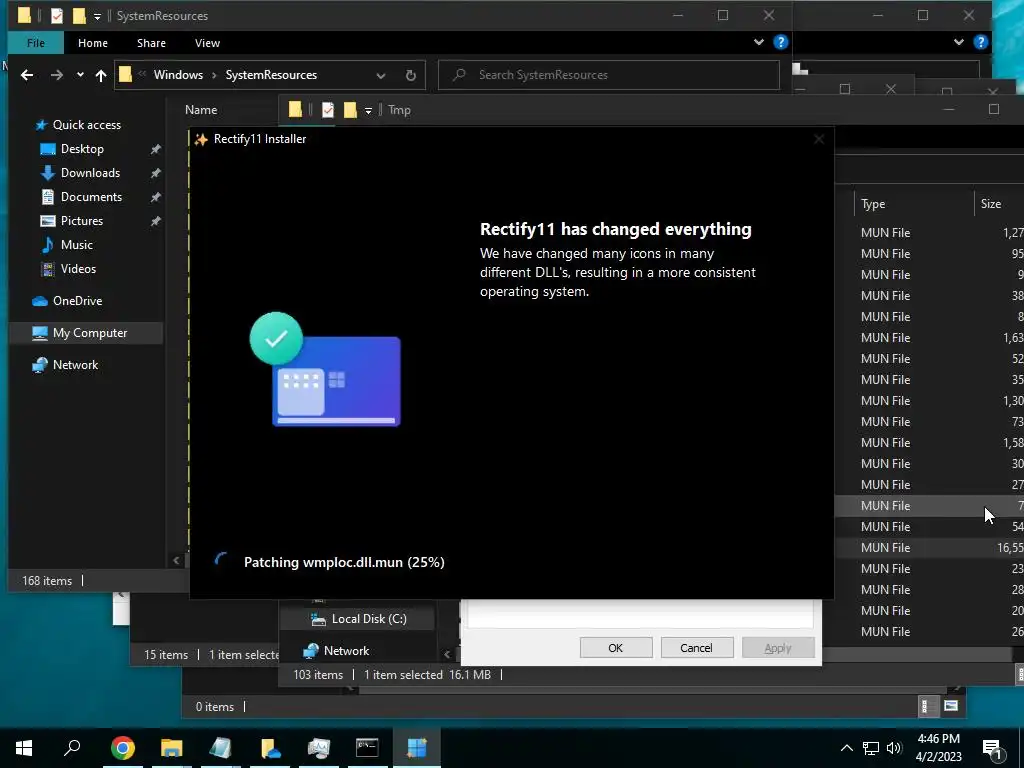Click the properties icon in Tmp title bar

coord(328,110)
